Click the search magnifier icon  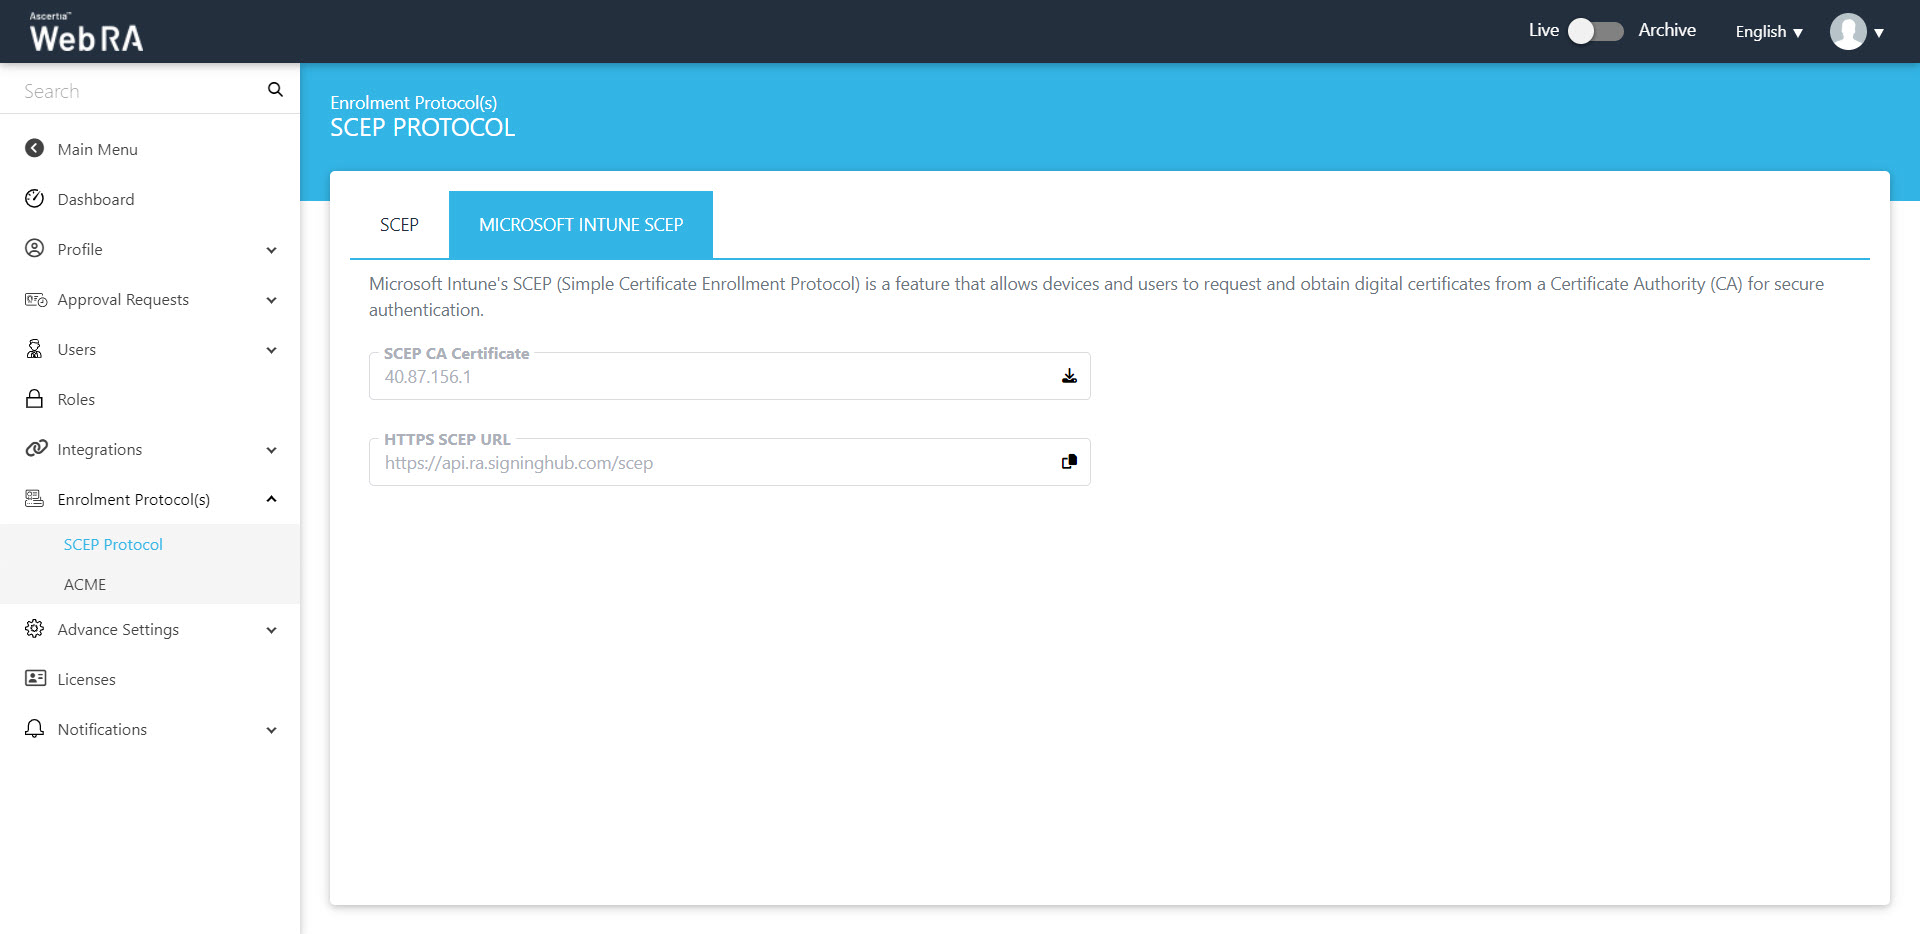click(275, 90)
